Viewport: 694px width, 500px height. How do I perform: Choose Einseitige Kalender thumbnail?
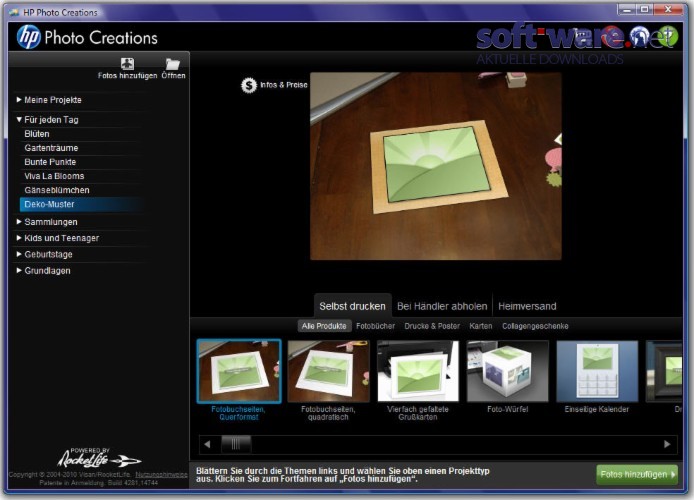click(597, 371)
